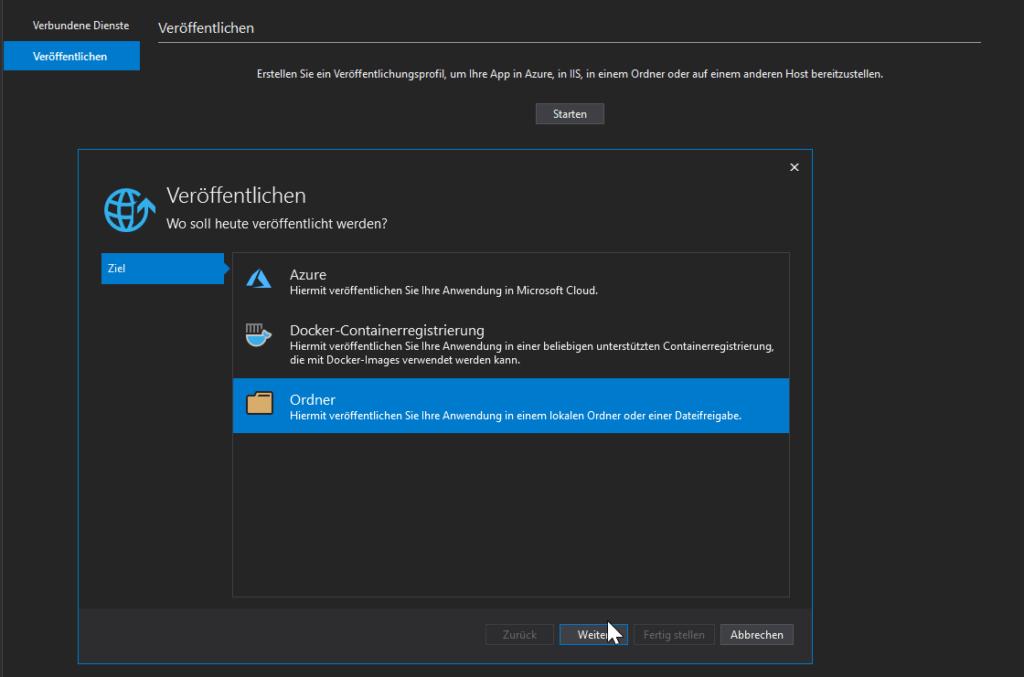Click the Azure triangle logo icon
The width and height of the screenshot is (1024, 677).
pos(259,279)
